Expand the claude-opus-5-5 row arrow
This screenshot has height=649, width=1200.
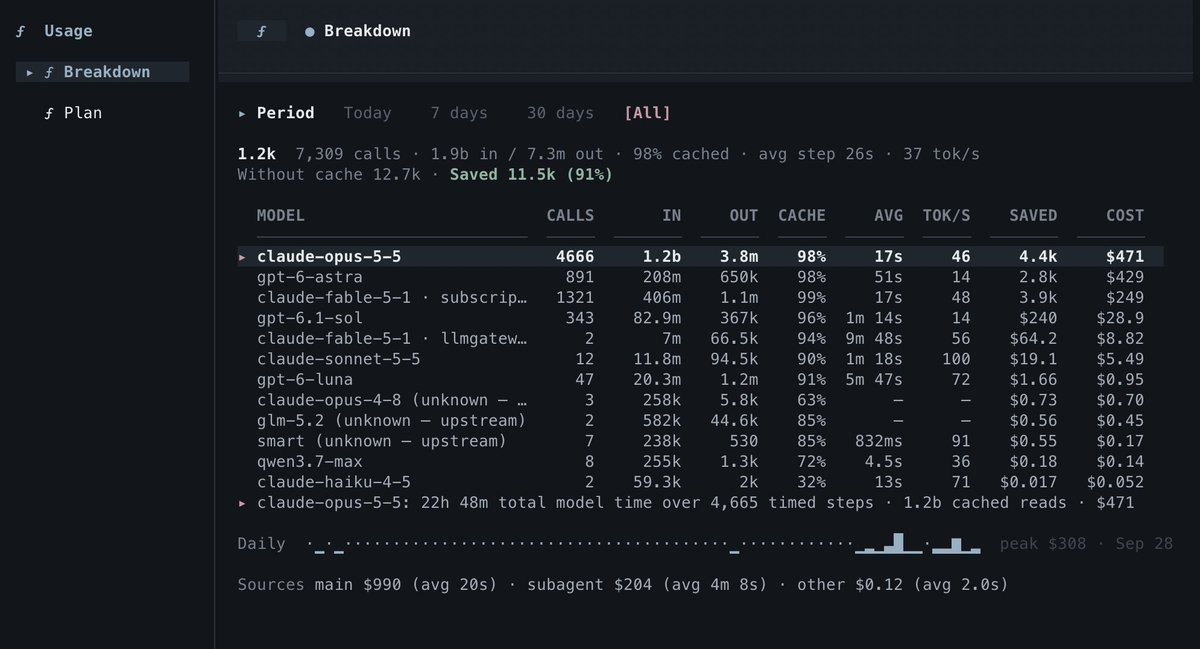pos(242,257)
